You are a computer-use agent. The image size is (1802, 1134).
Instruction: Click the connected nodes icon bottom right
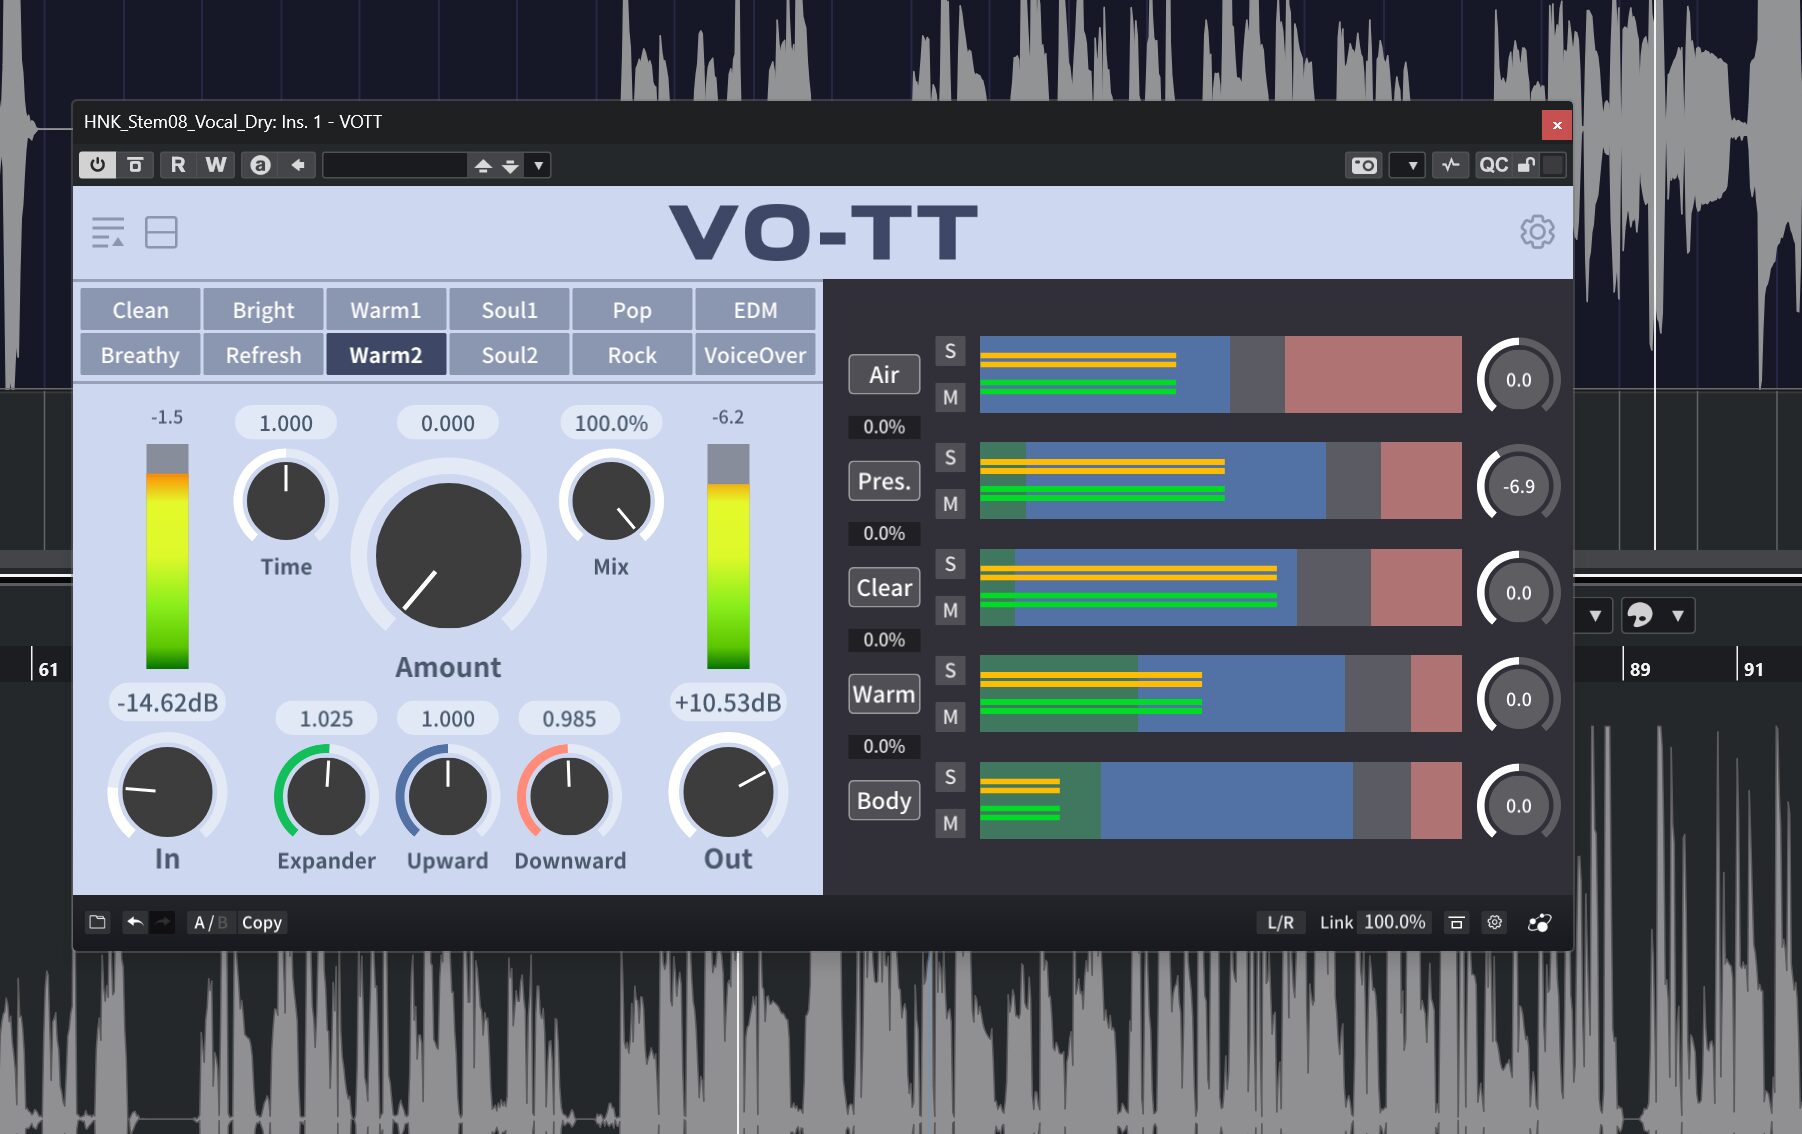[x=1540, y=922]
